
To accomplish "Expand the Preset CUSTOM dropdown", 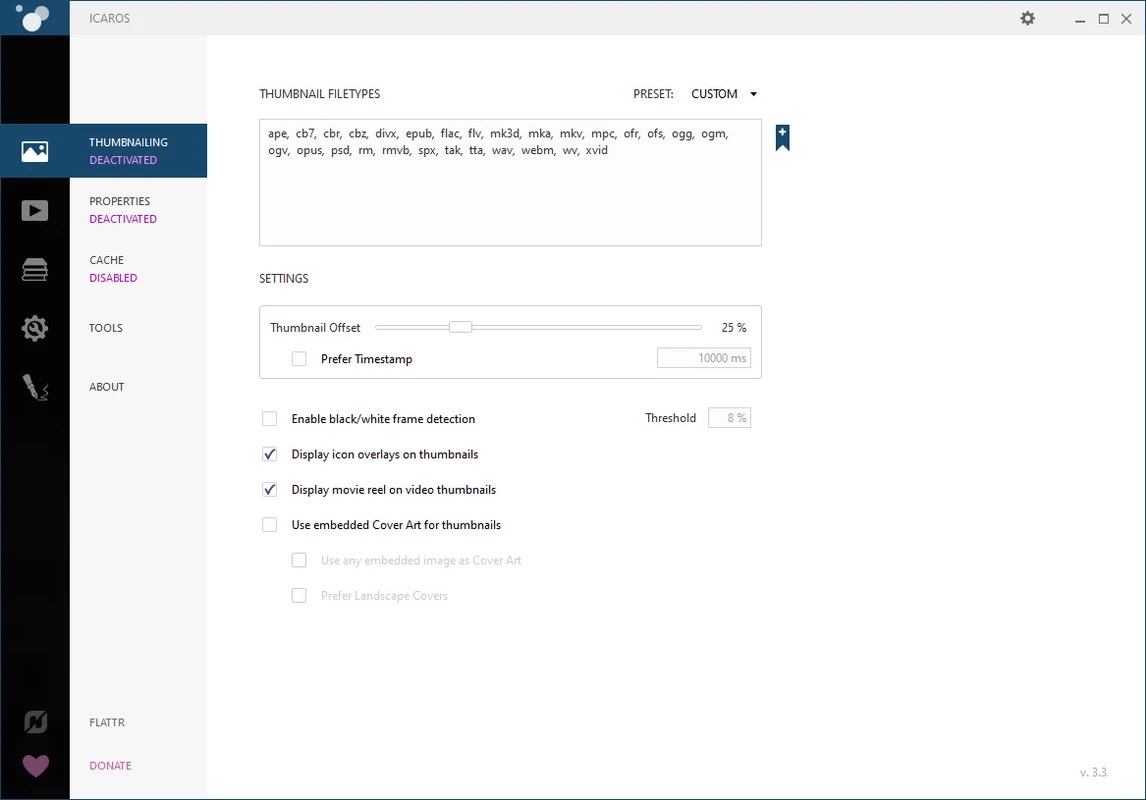I will tap(724, 94).
